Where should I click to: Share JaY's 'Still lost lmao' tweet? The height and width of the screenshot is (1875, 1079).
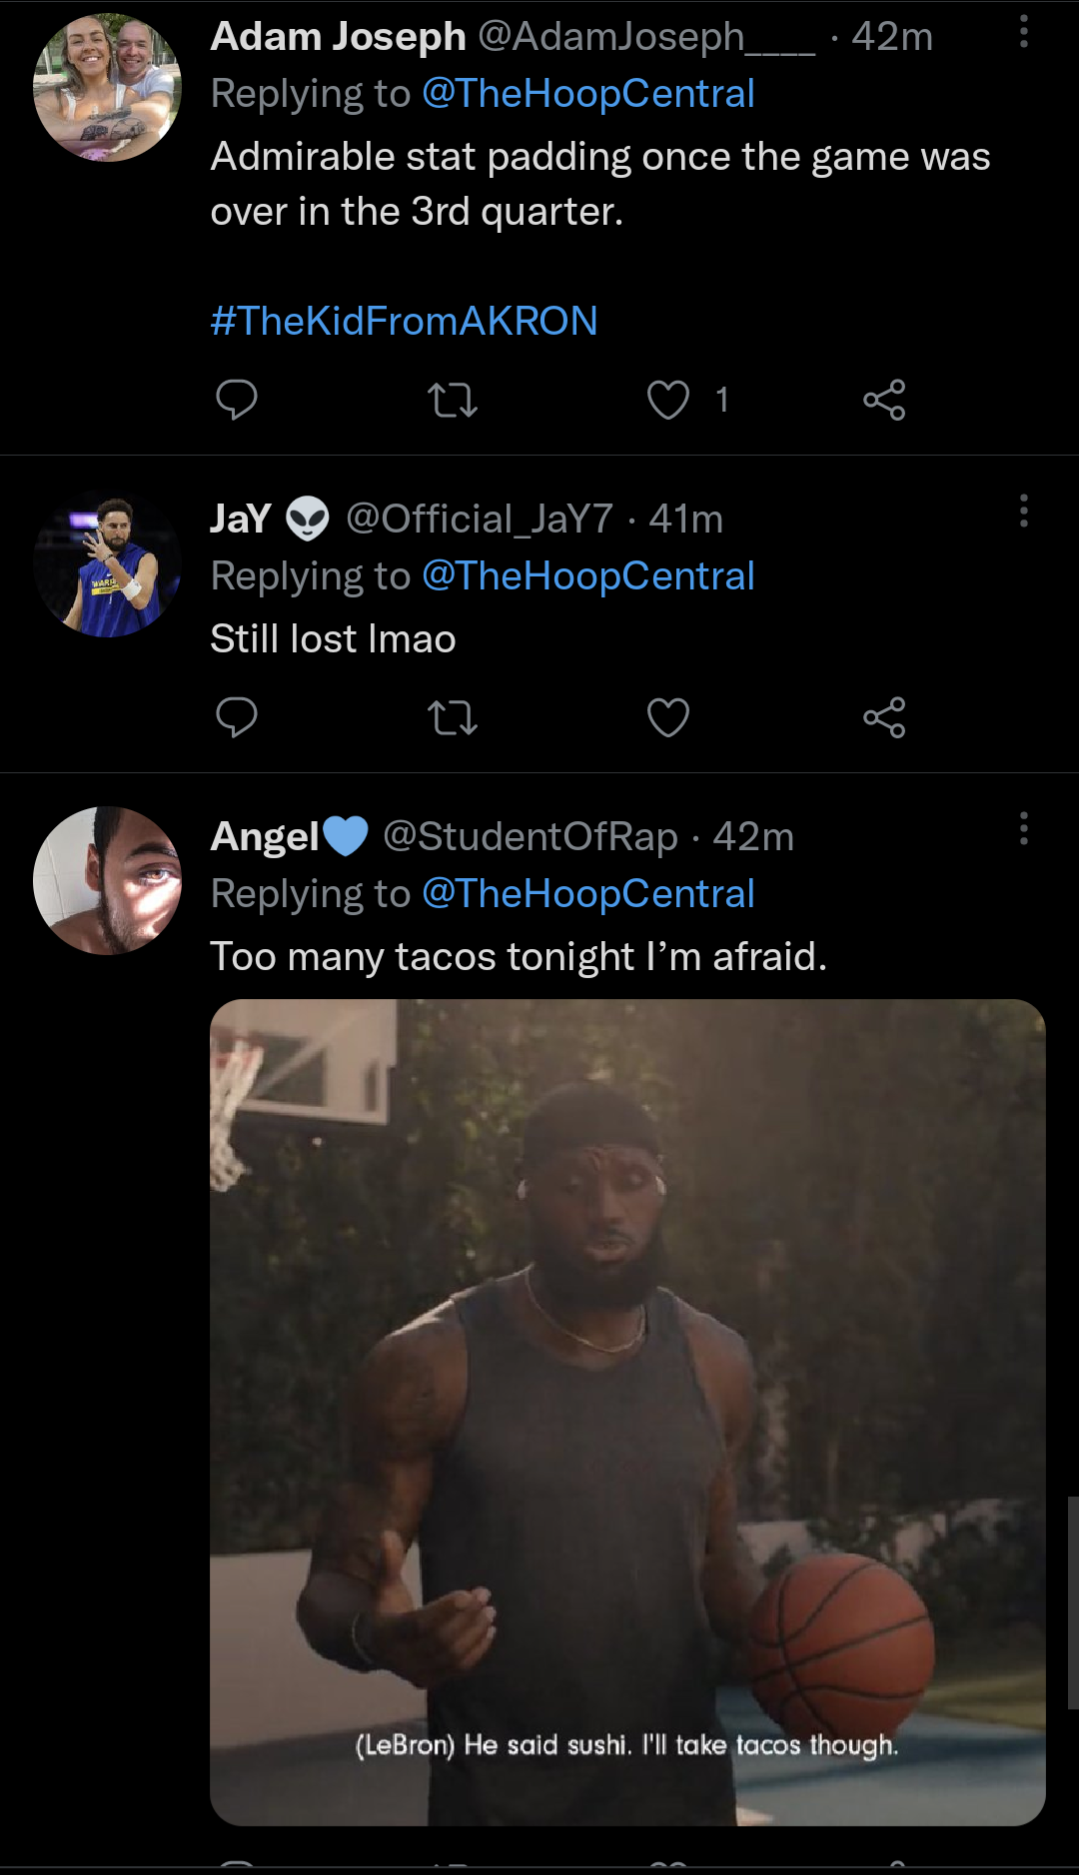point(884,717)
